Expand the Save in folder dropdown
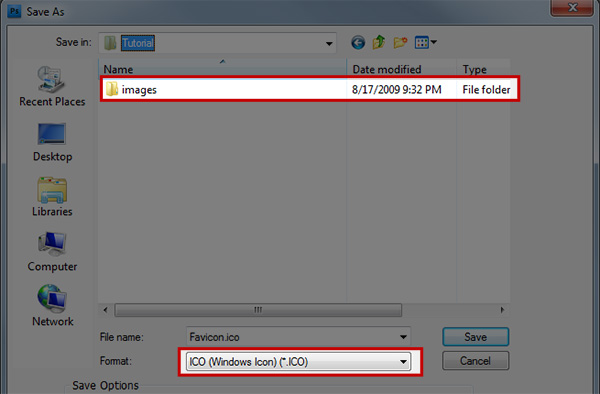Viewport: 600px width, 394px height. pos(329,44)
